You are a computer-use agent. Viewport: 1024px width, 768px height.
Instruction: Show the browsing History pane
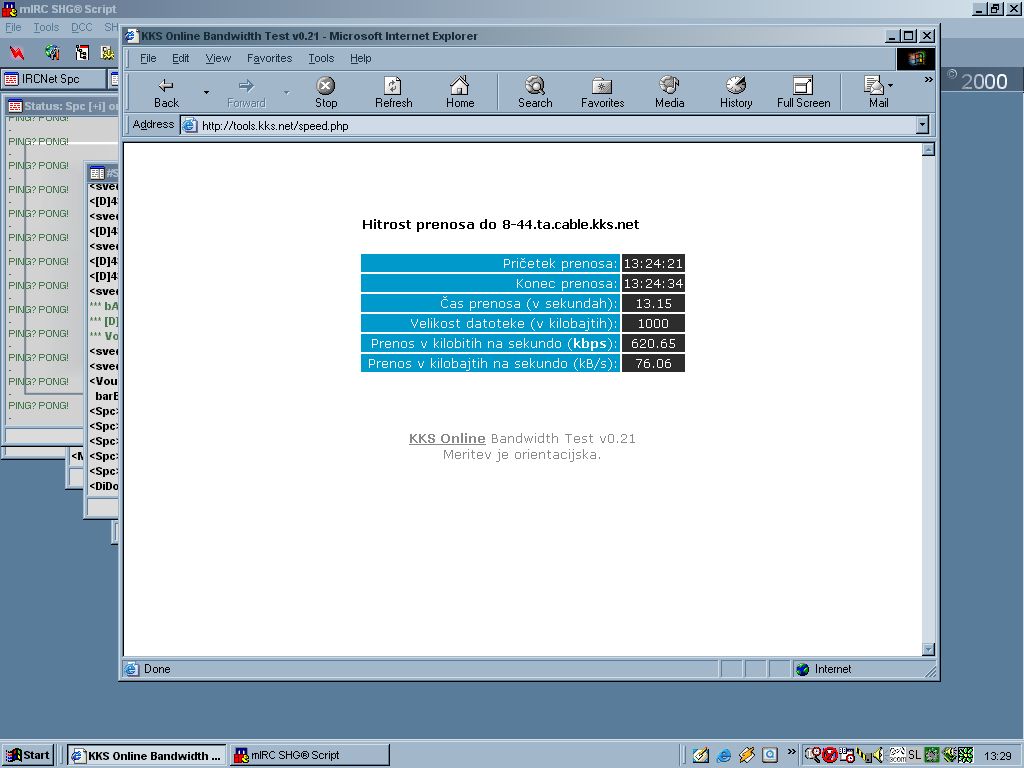[736, 92]
